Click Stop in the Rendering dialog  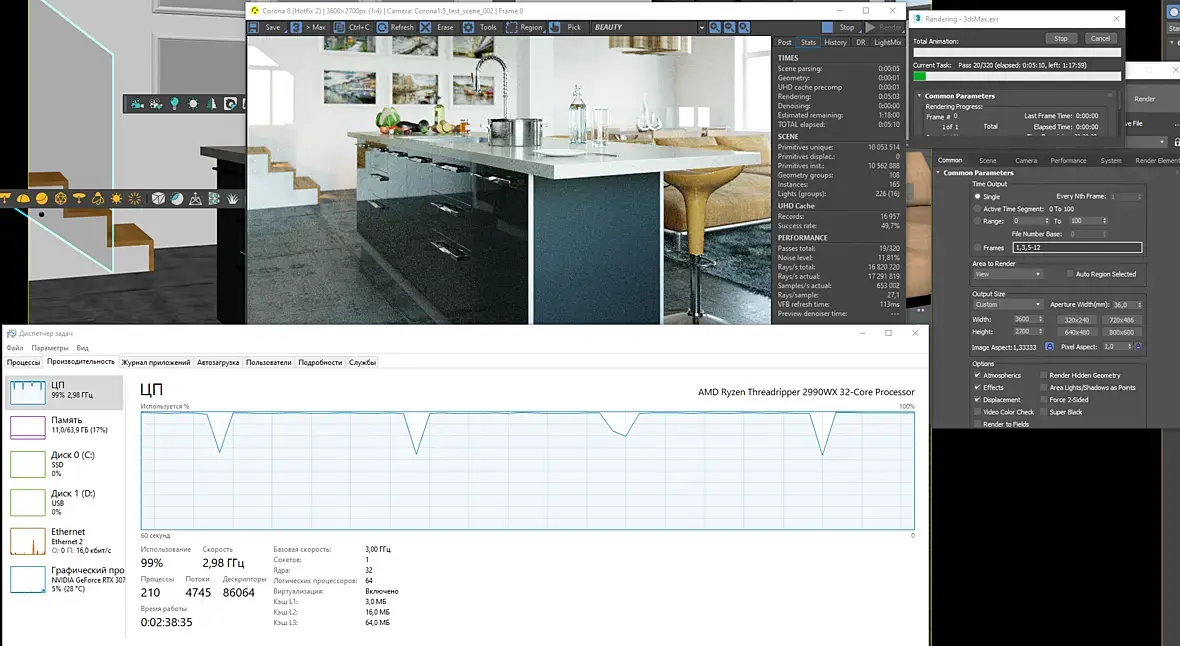click(1060, 38)
